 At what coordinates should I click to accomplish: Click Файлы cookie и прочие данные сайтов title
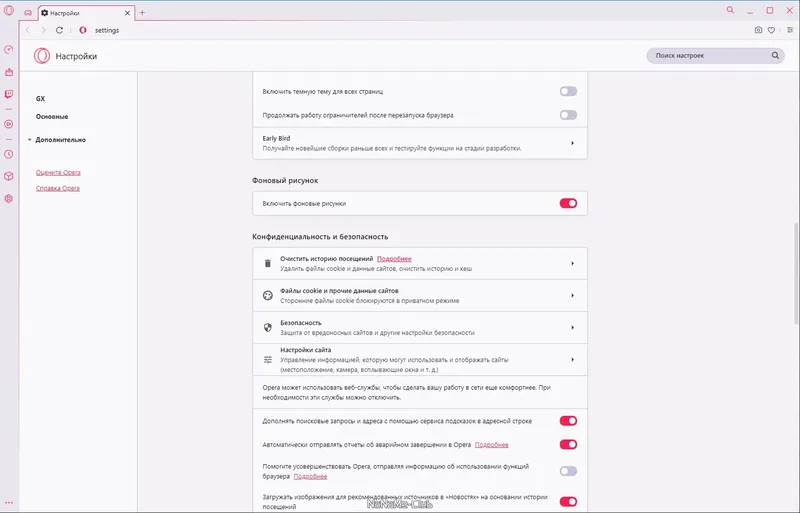click(x=339, y=291)
